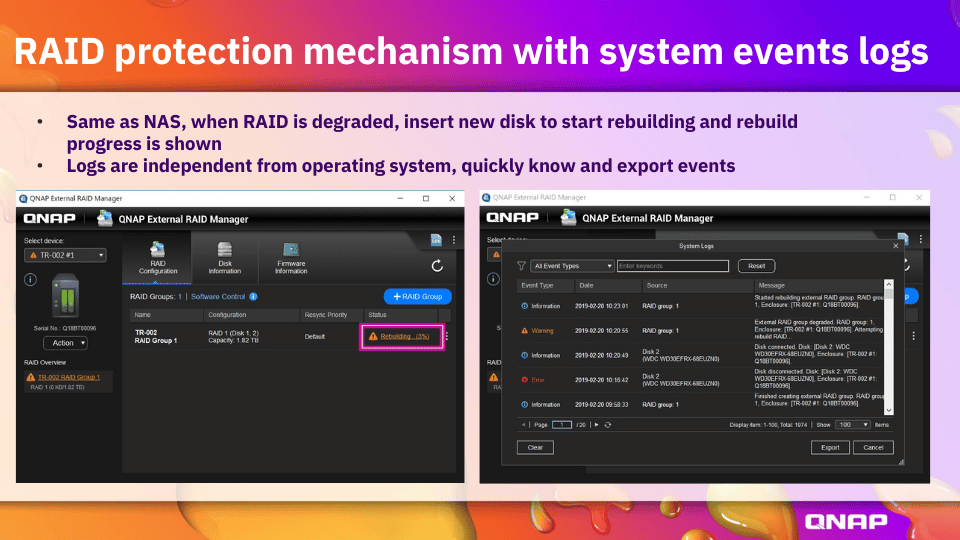The image size is (960, 540).
Task: Switch to the Disk Information tab
Action: [225, 258]
